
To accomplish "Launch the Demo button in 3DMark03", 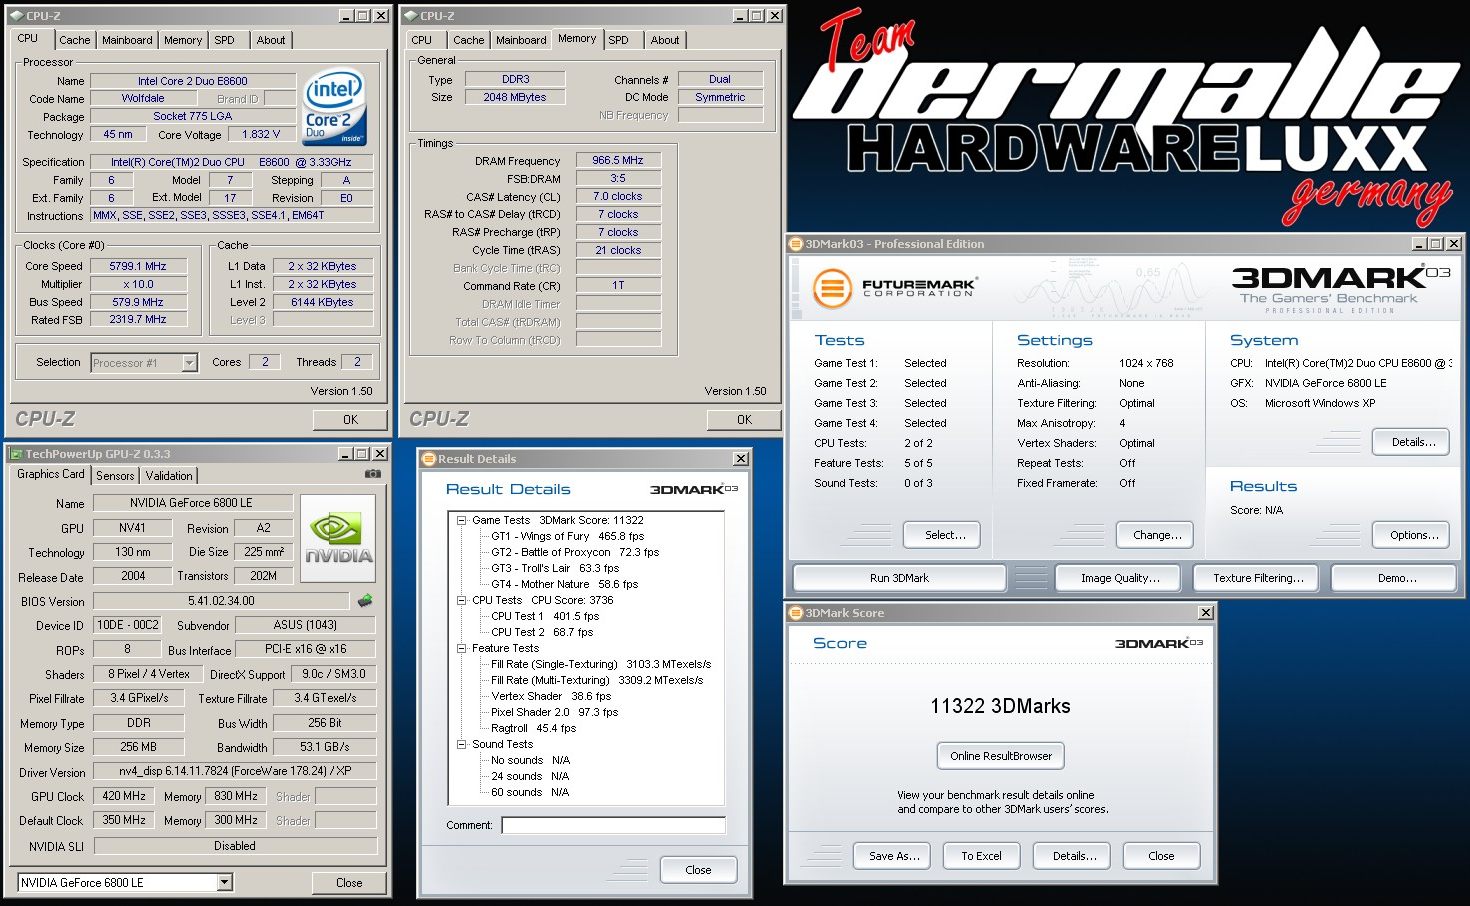I will (1396, 578).
